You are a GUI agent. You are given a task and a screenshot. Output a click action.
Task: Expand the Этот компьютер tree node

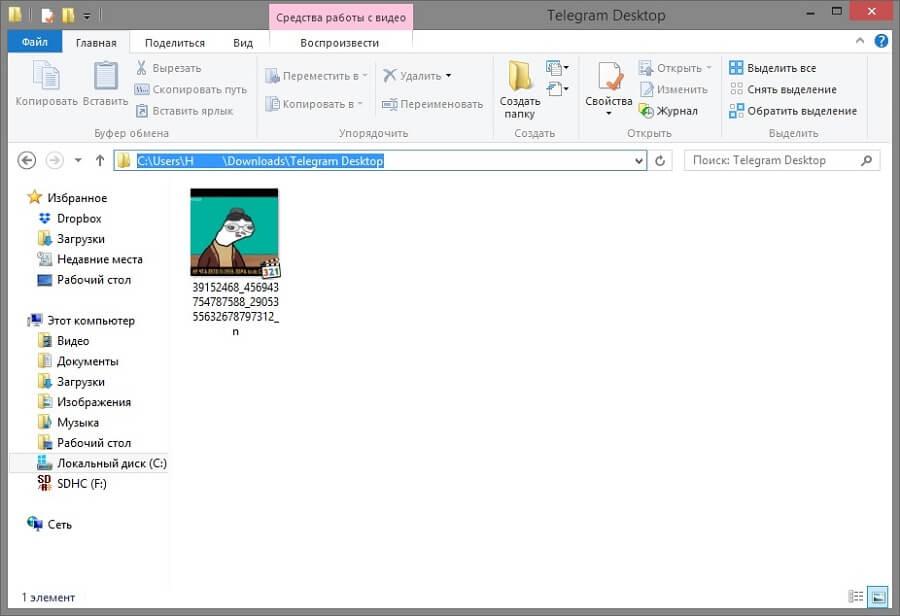click(26, 320)
